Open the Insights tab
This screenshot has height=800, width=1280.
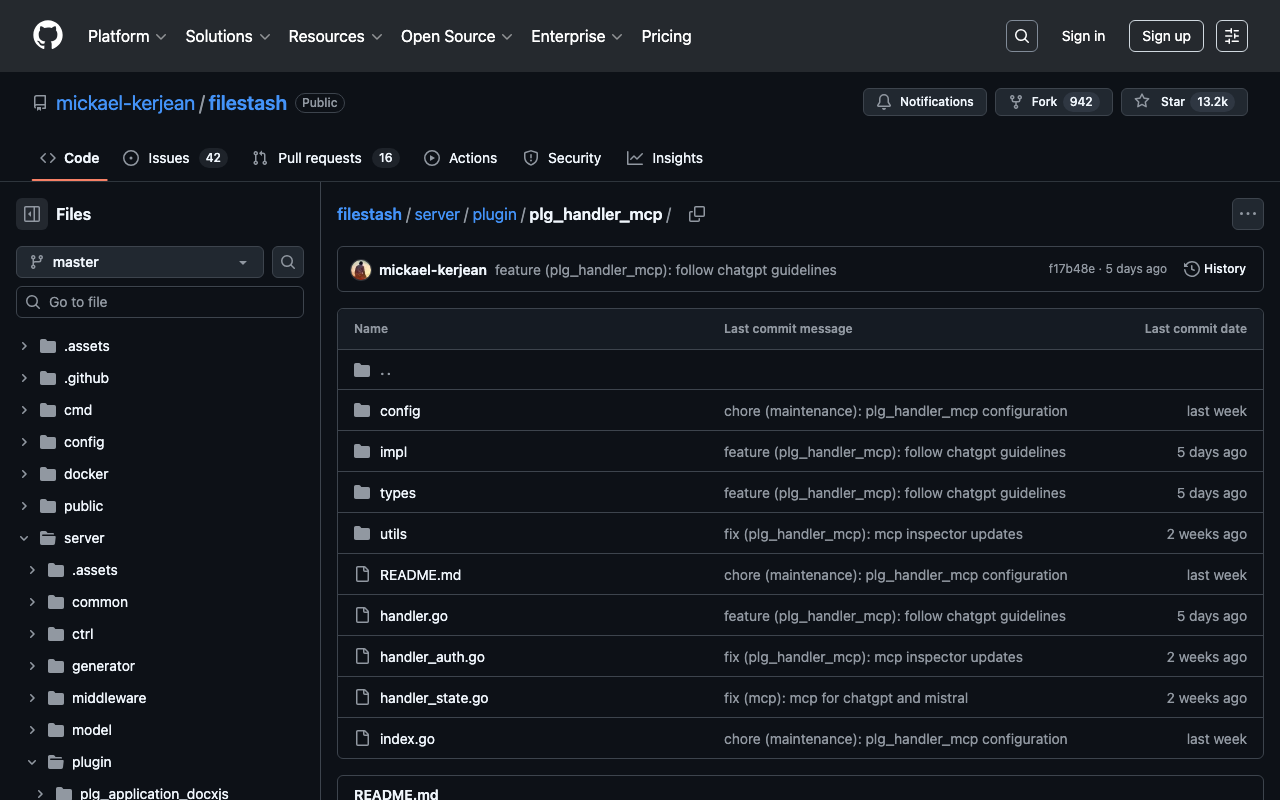tap(665, 158)
